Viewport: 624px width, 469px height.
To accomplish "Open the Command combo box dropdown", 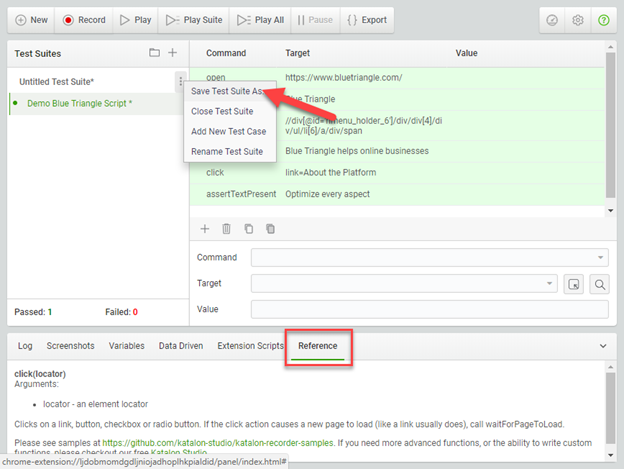I will pyautogui.click(x=600, y=257).
